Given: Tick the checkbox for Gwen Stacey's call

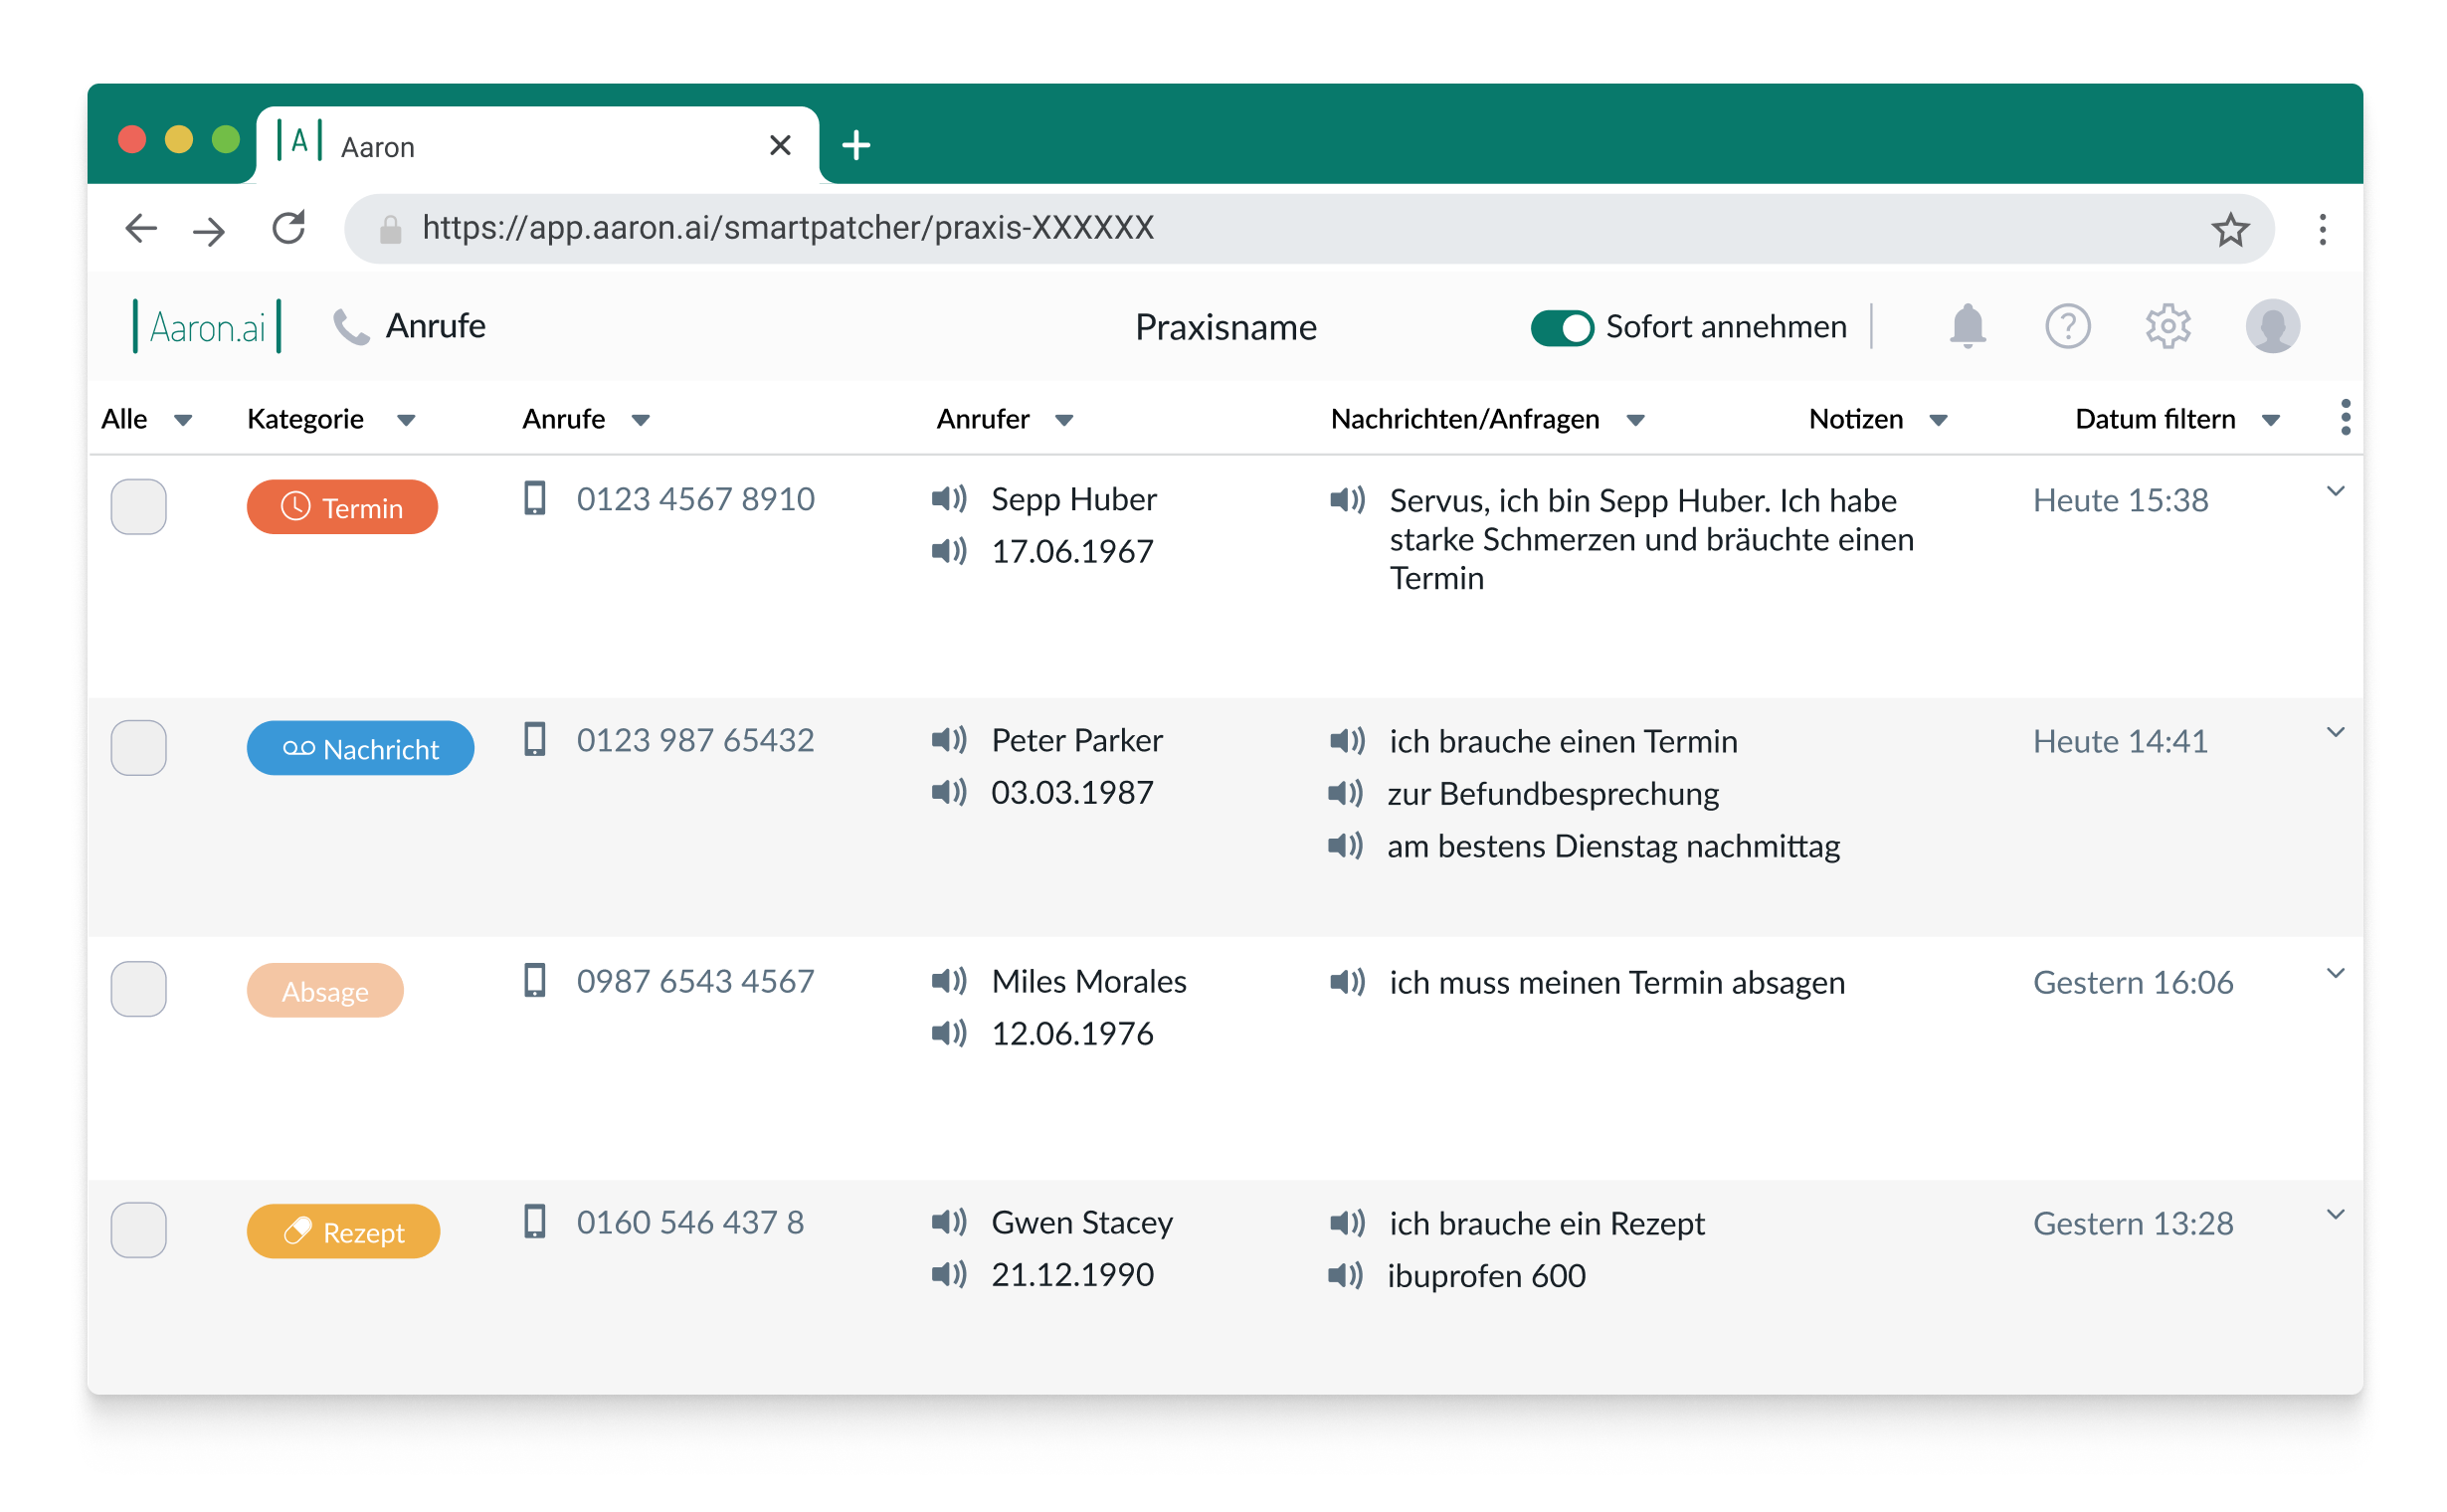Looking at the screenshot, I should point(138,1229).
